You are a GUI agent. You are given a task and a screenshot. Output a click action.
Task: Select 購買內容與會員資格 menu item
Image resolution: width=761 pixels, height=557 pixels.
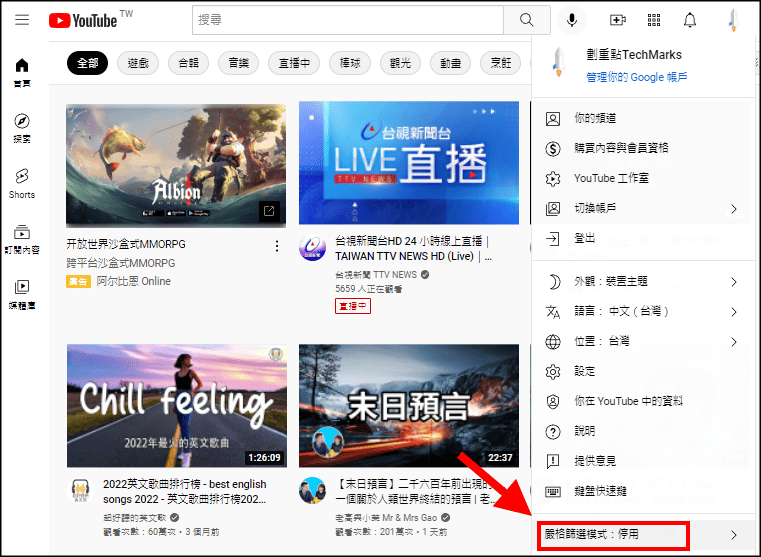[x=643, y=148]
